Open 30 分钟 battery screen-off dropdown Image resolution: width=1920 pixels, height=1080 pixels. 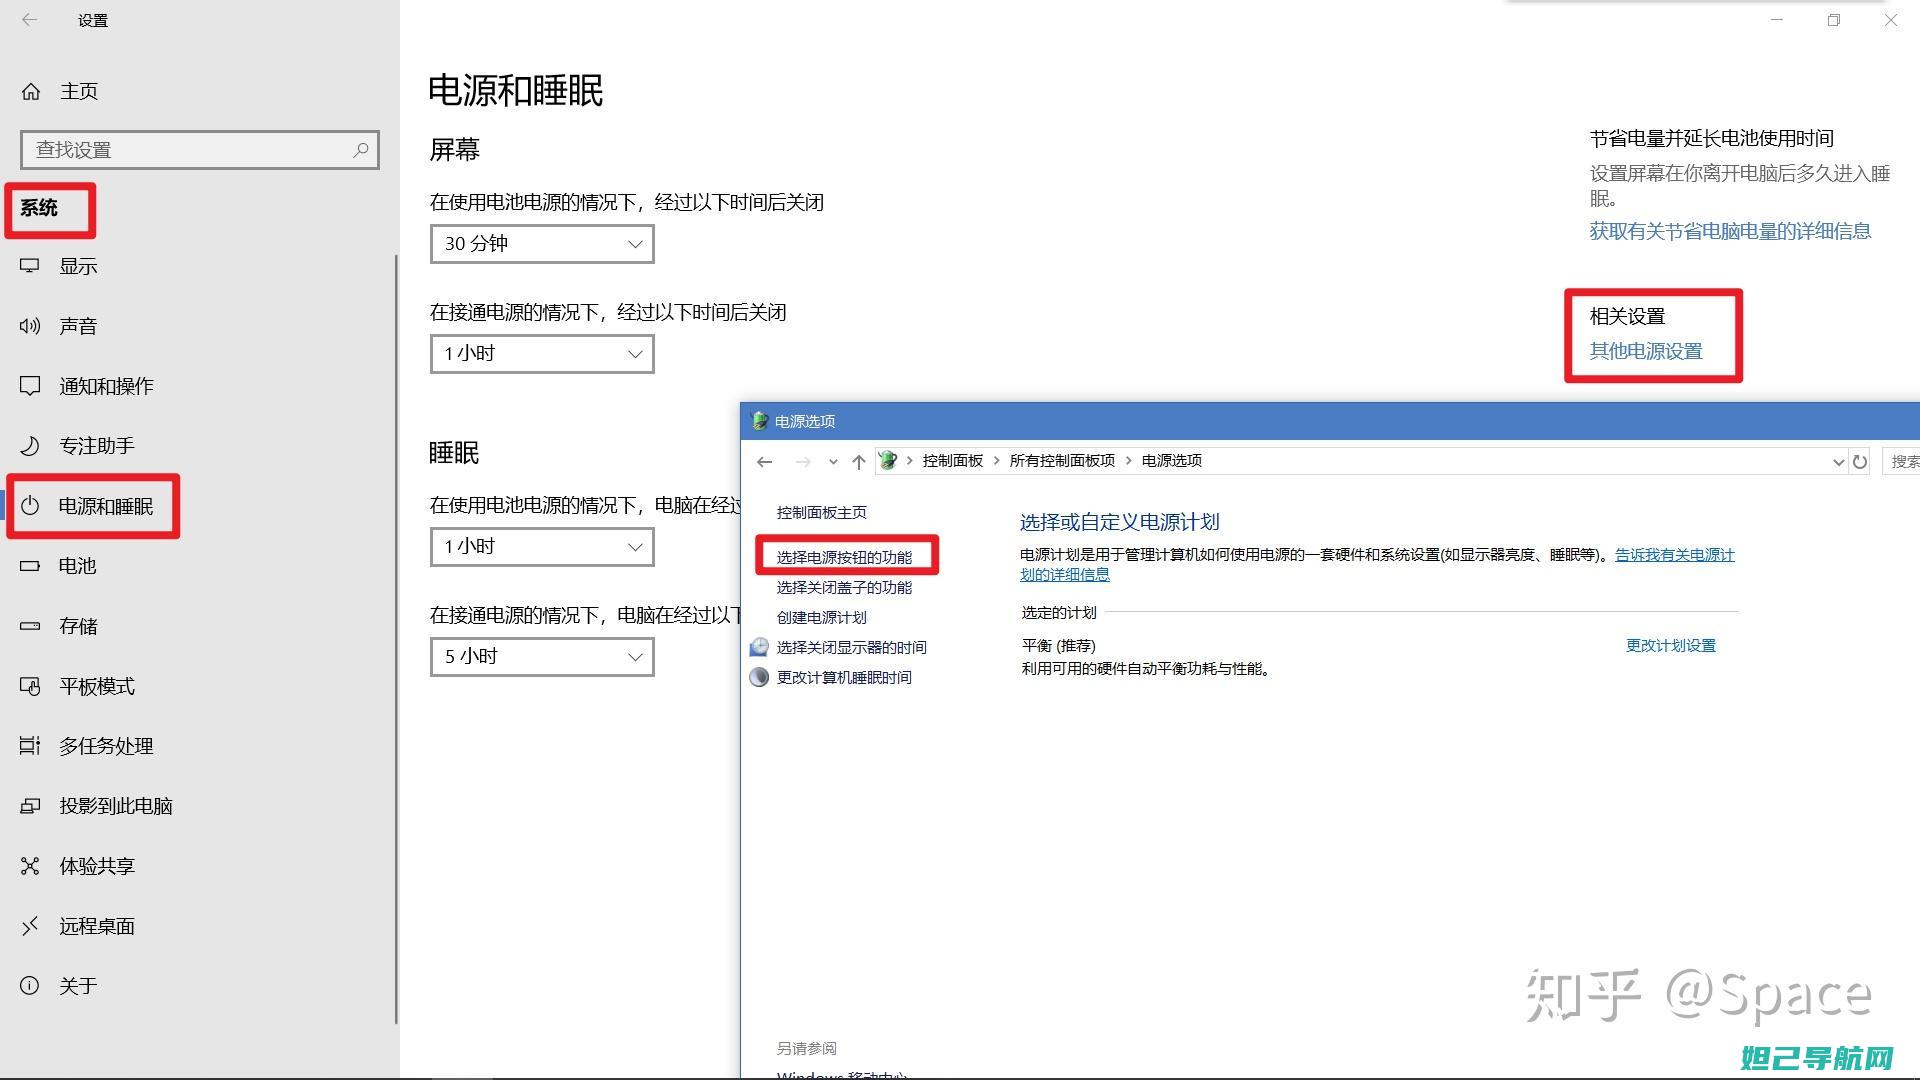tap(542, 244)
